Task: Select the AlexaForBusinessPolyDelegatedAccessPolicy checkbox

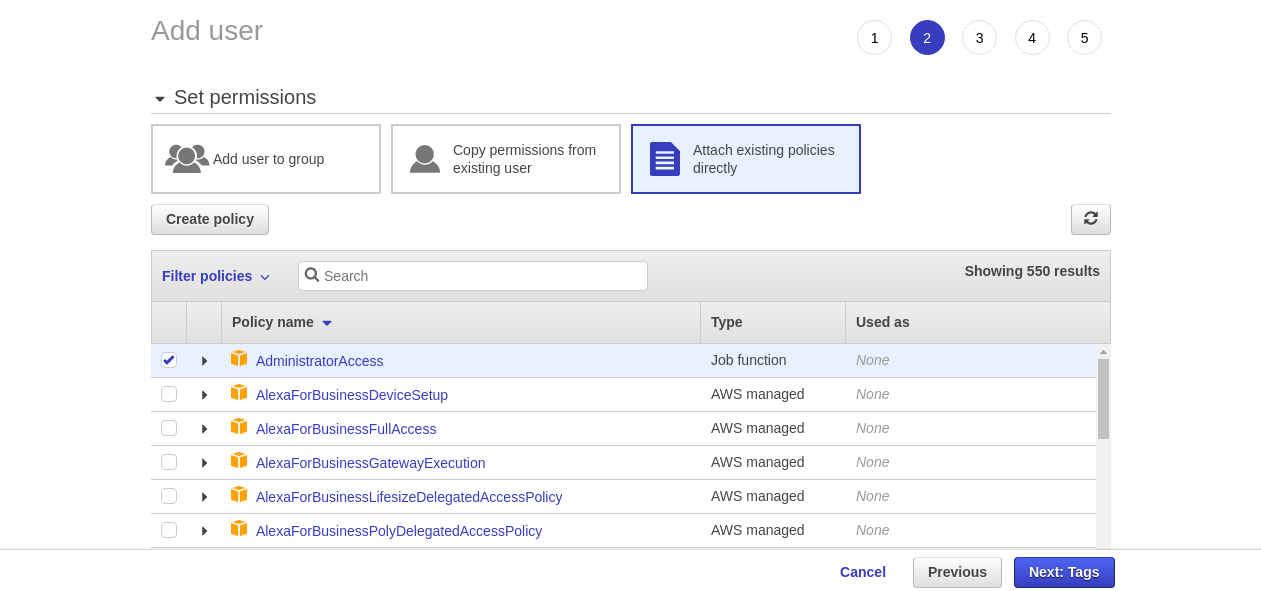Action: 169,530
